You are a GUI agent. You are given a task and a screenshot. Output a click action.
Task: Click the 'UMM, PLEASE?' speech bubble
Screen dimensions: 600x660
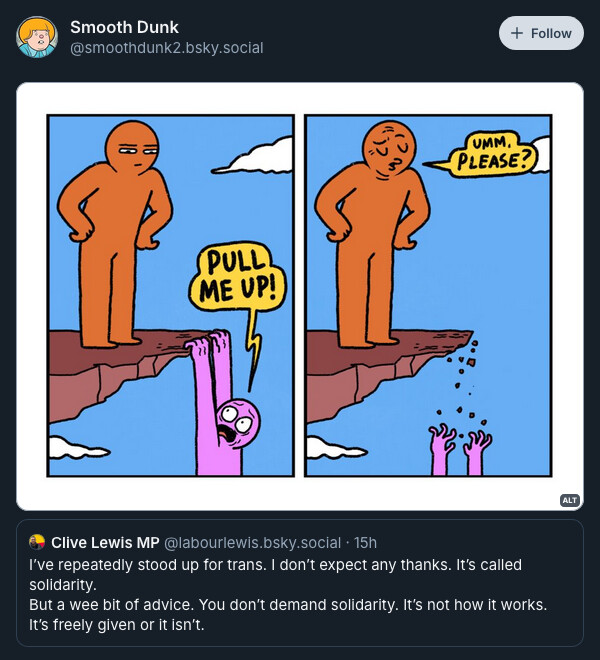point(491,155)
